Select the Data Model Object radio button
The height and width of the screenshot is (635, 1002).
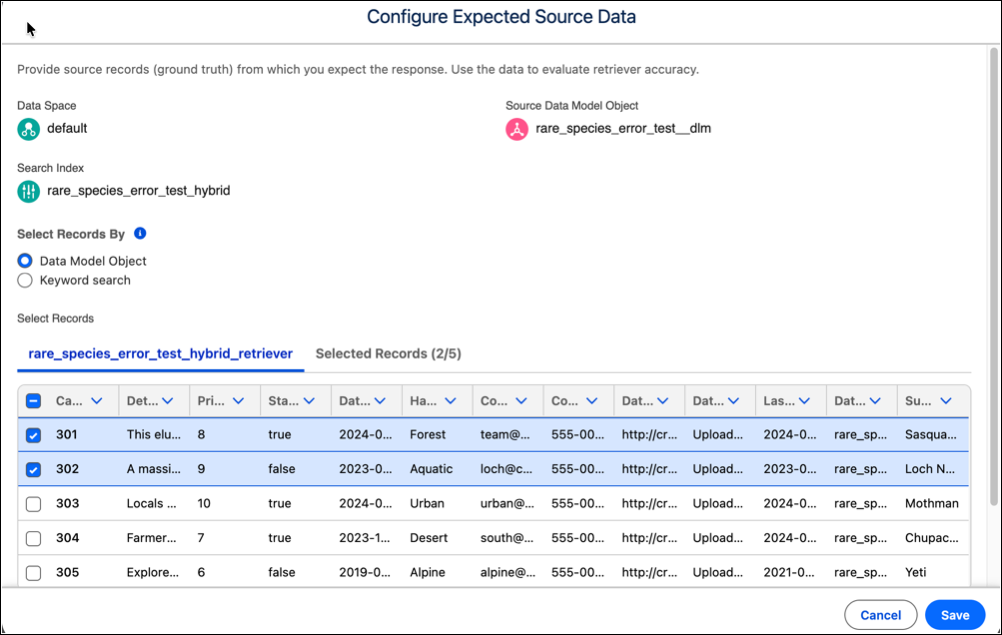click(x=25, y=261)
